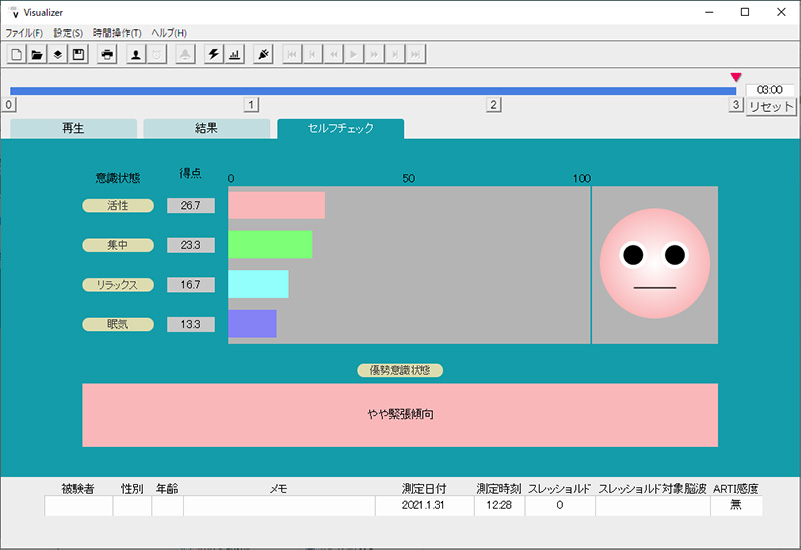The height and width of the screenshot is (550, 801).
Task: Click the score value 23.3
Action: [x=191, y=245]
